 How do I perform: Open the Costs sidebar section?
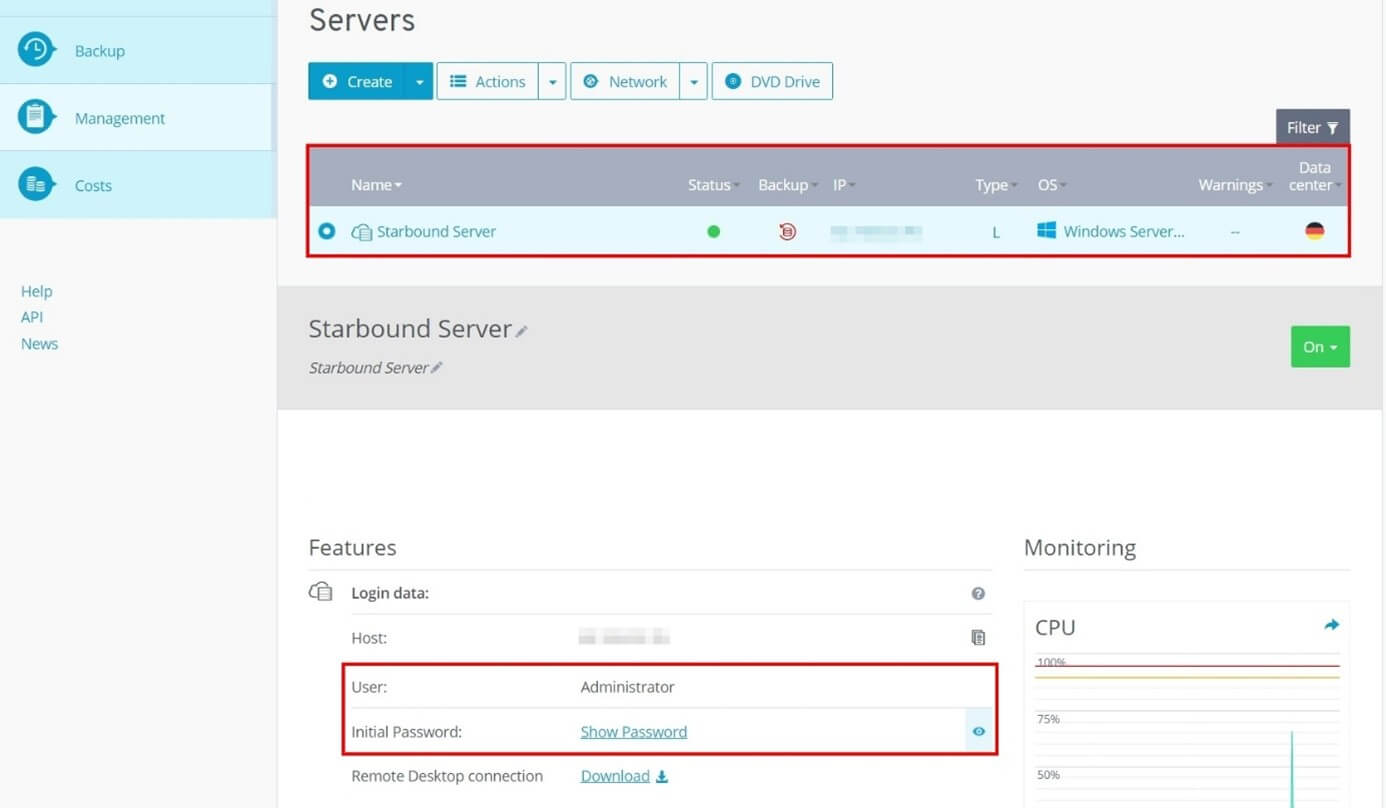[137, 185]
